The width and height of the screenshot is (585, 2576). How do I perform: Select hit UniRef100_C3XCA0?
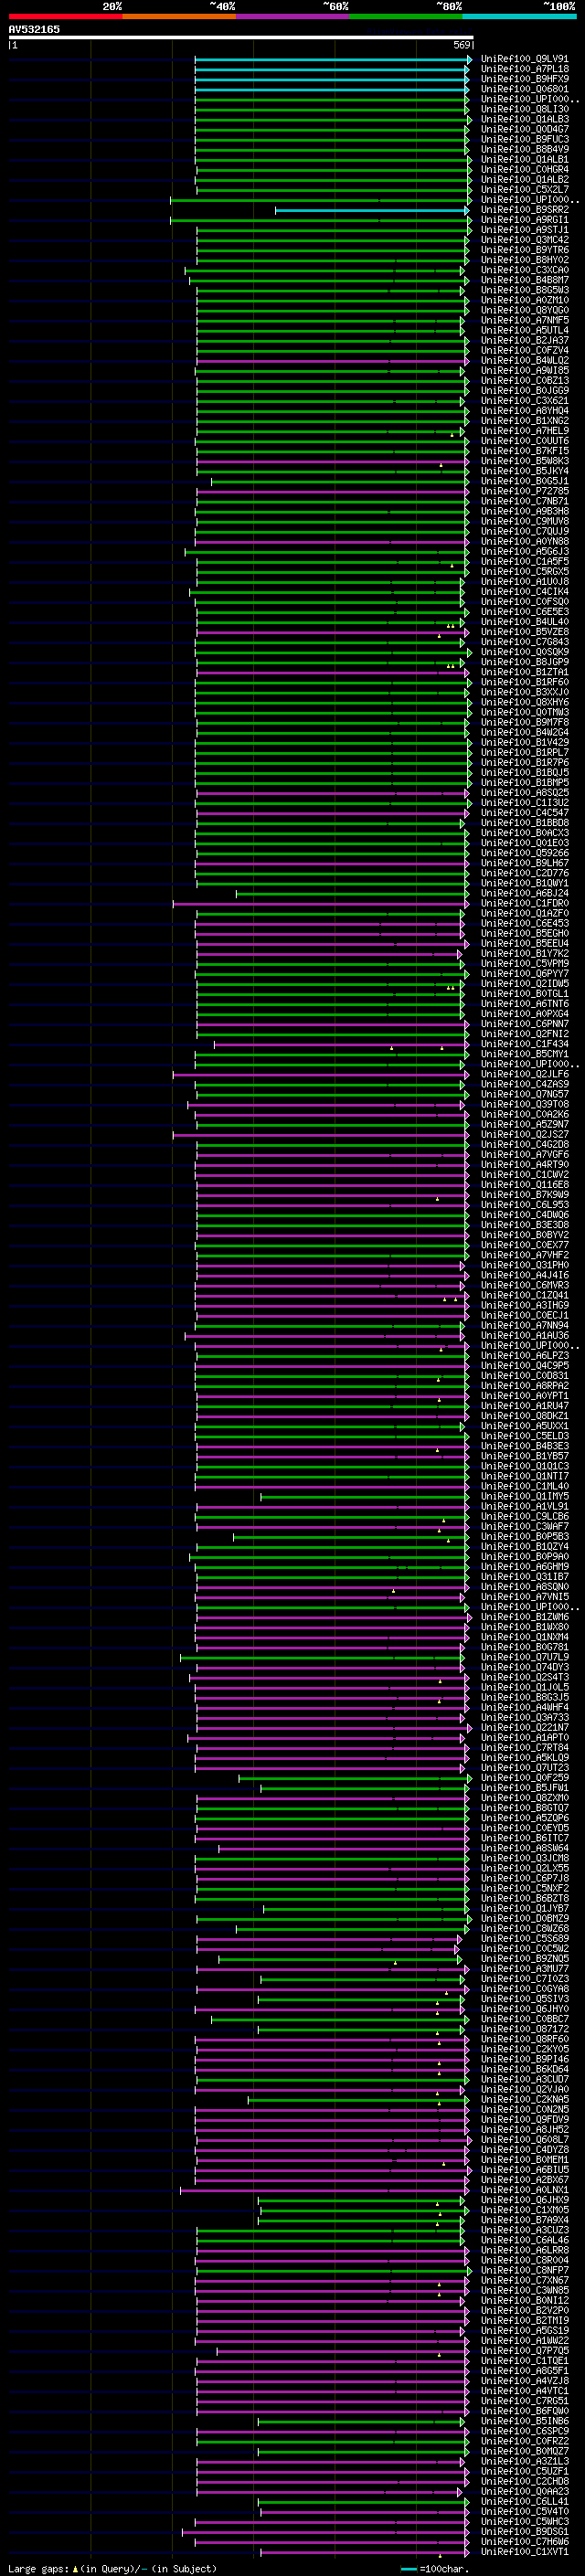coord(524,270)
